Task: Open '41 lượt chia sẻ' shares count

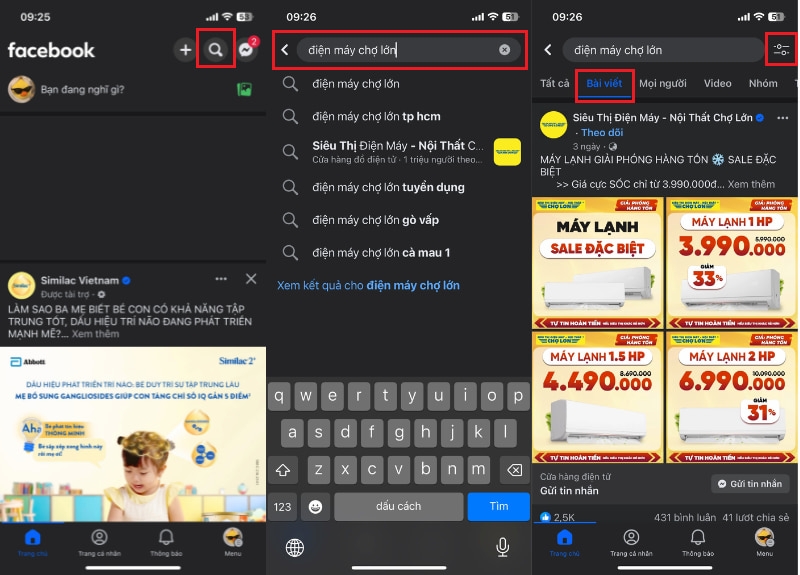Action: coord(756,517)
